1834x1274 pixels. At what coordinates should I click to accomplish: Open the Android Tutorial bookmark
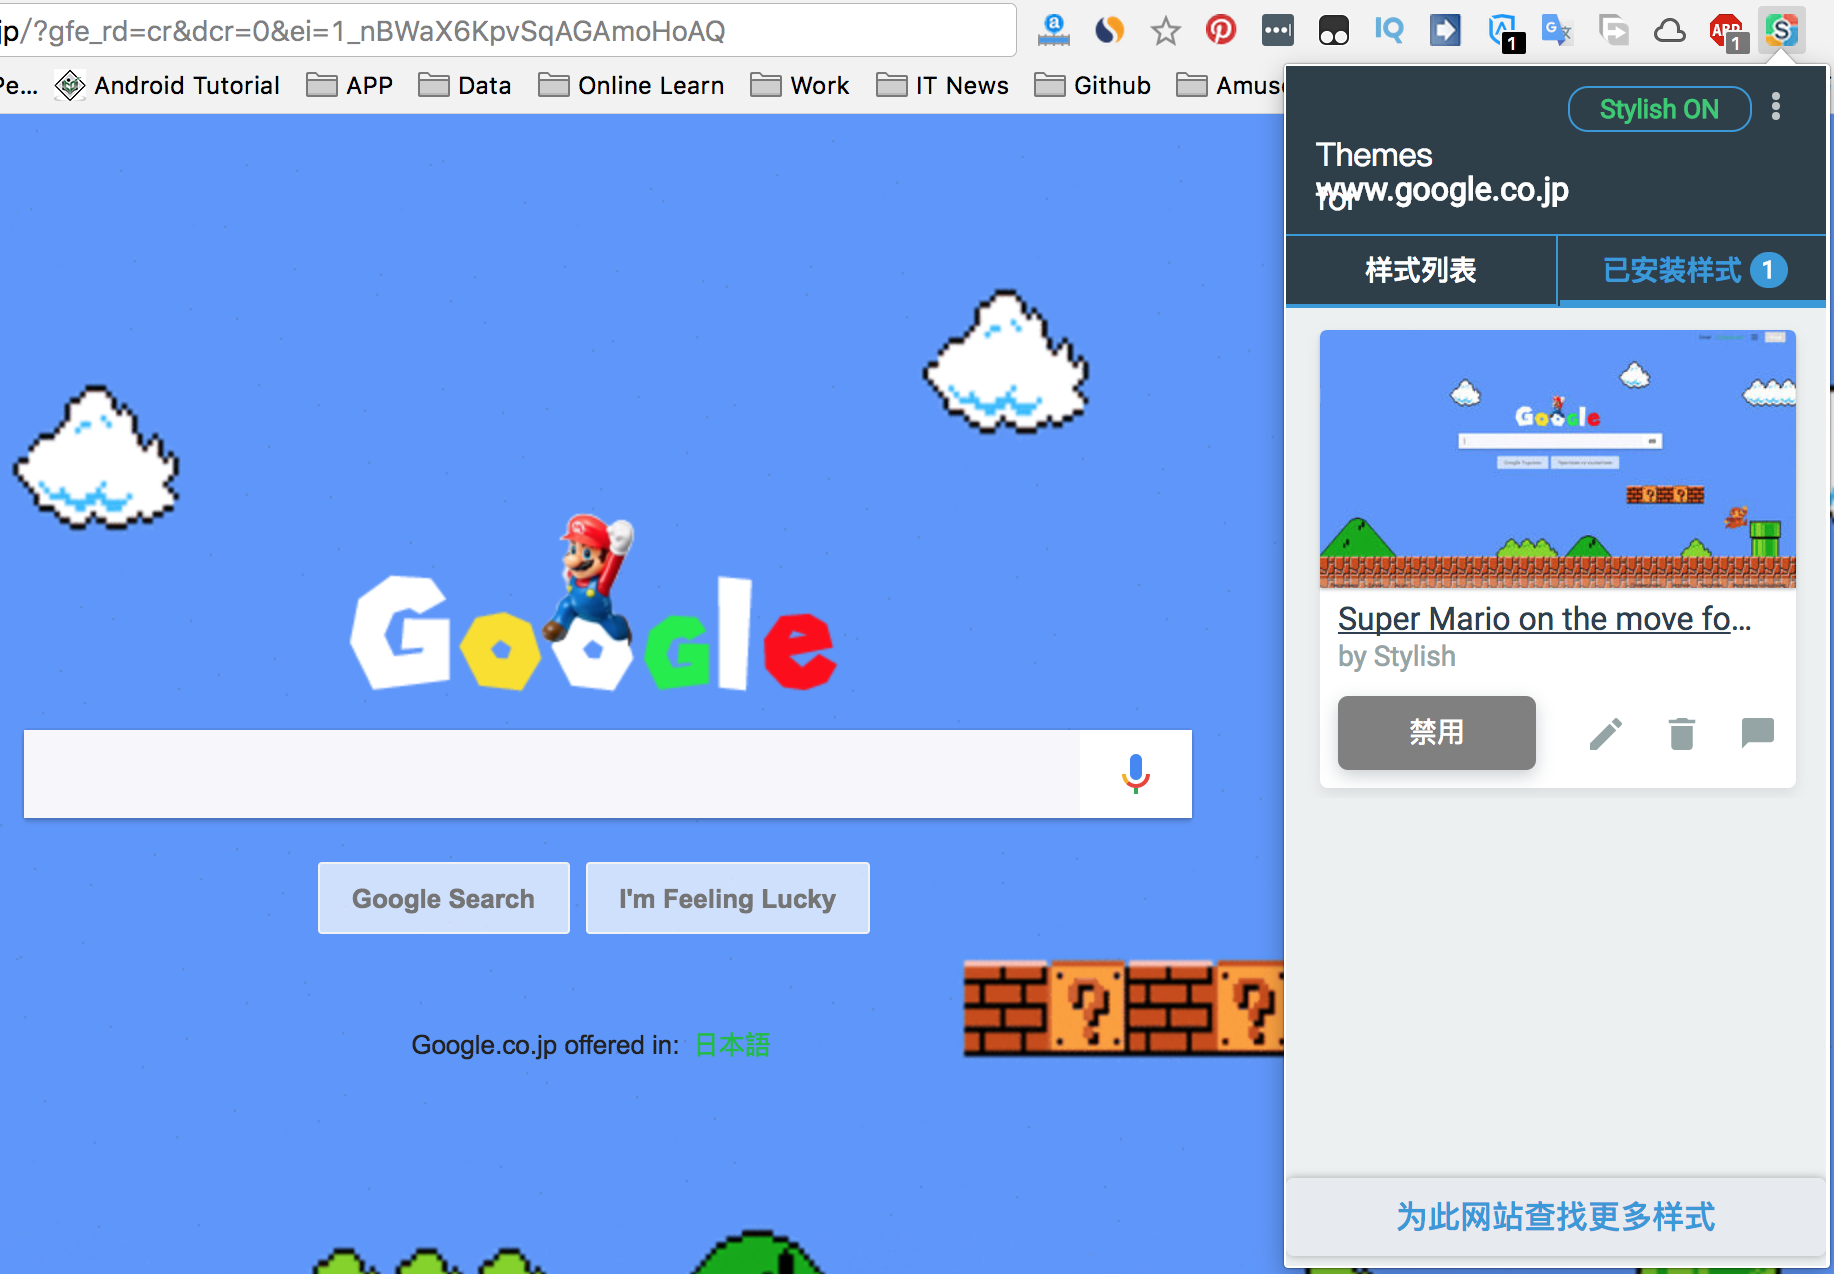pyautogui.click(x=167, y=86)
